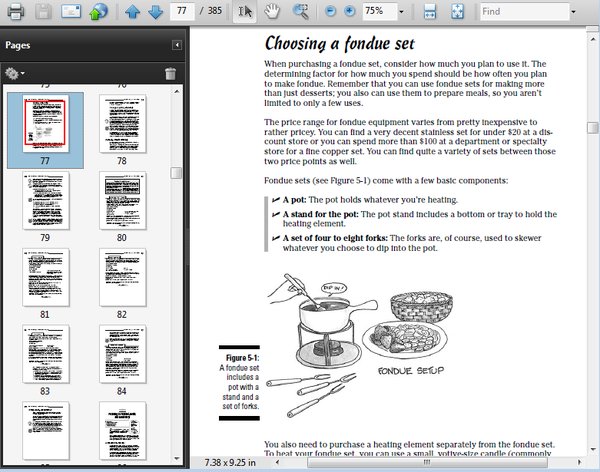This screenshot has height=472, width=600.
Task: Select page 83 thumbnail
Action: pos(46,354)
